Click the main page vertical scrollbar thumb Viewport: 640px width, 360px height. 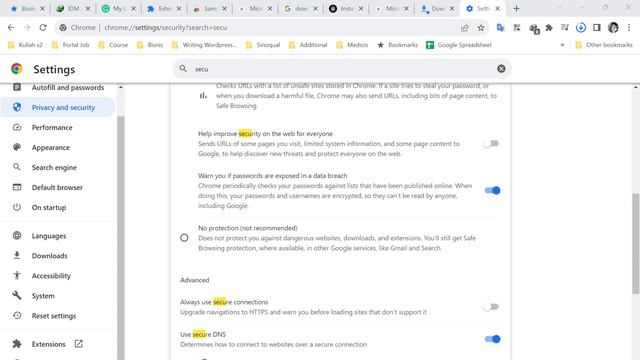tap(636, 243)
